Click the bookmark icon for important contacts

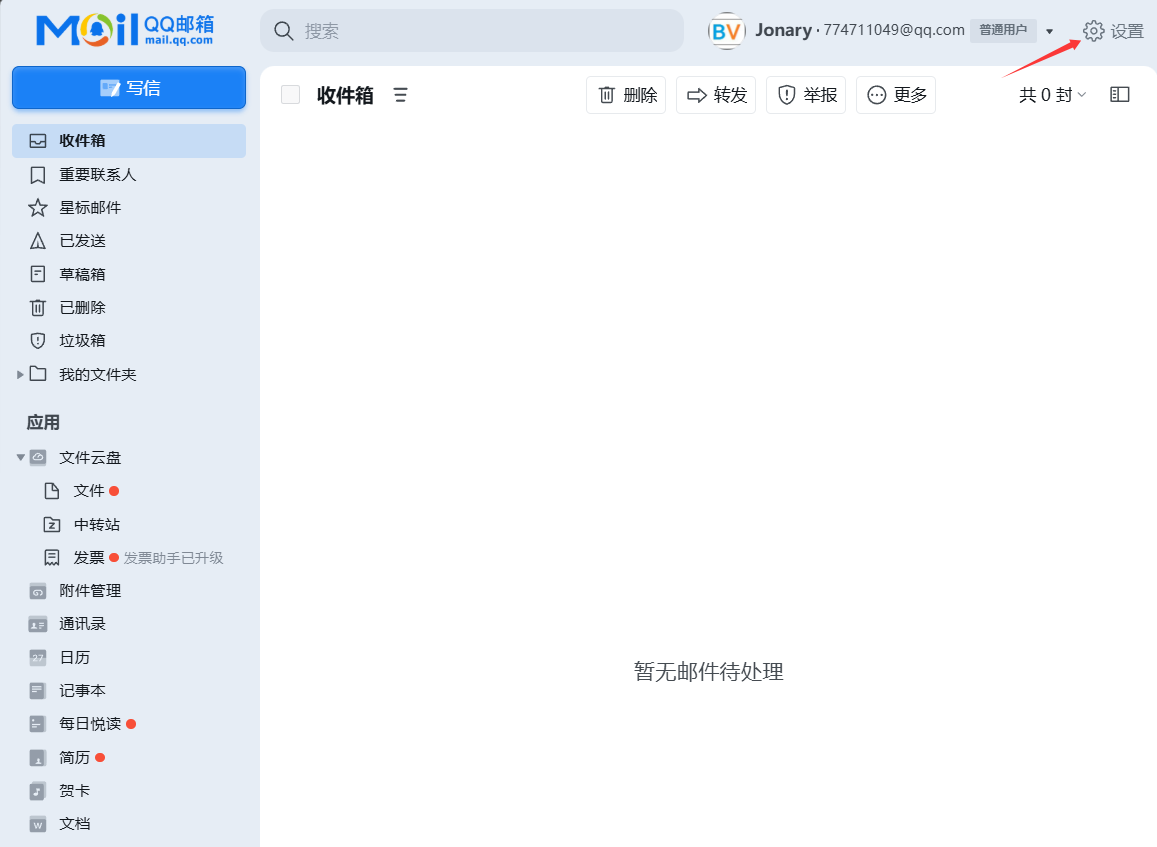pyautogui.click(x=38, y=175)
